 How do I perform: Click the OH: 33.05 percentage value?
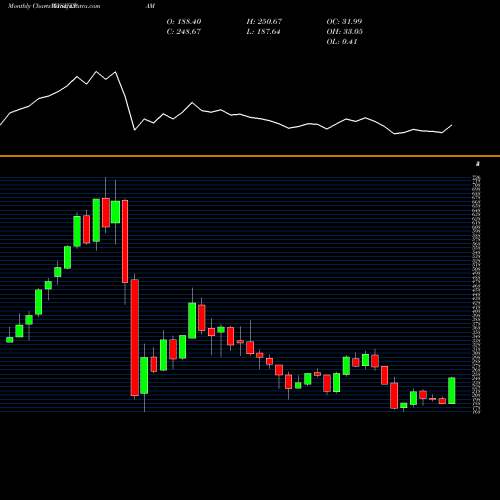[x=345, y=32]
